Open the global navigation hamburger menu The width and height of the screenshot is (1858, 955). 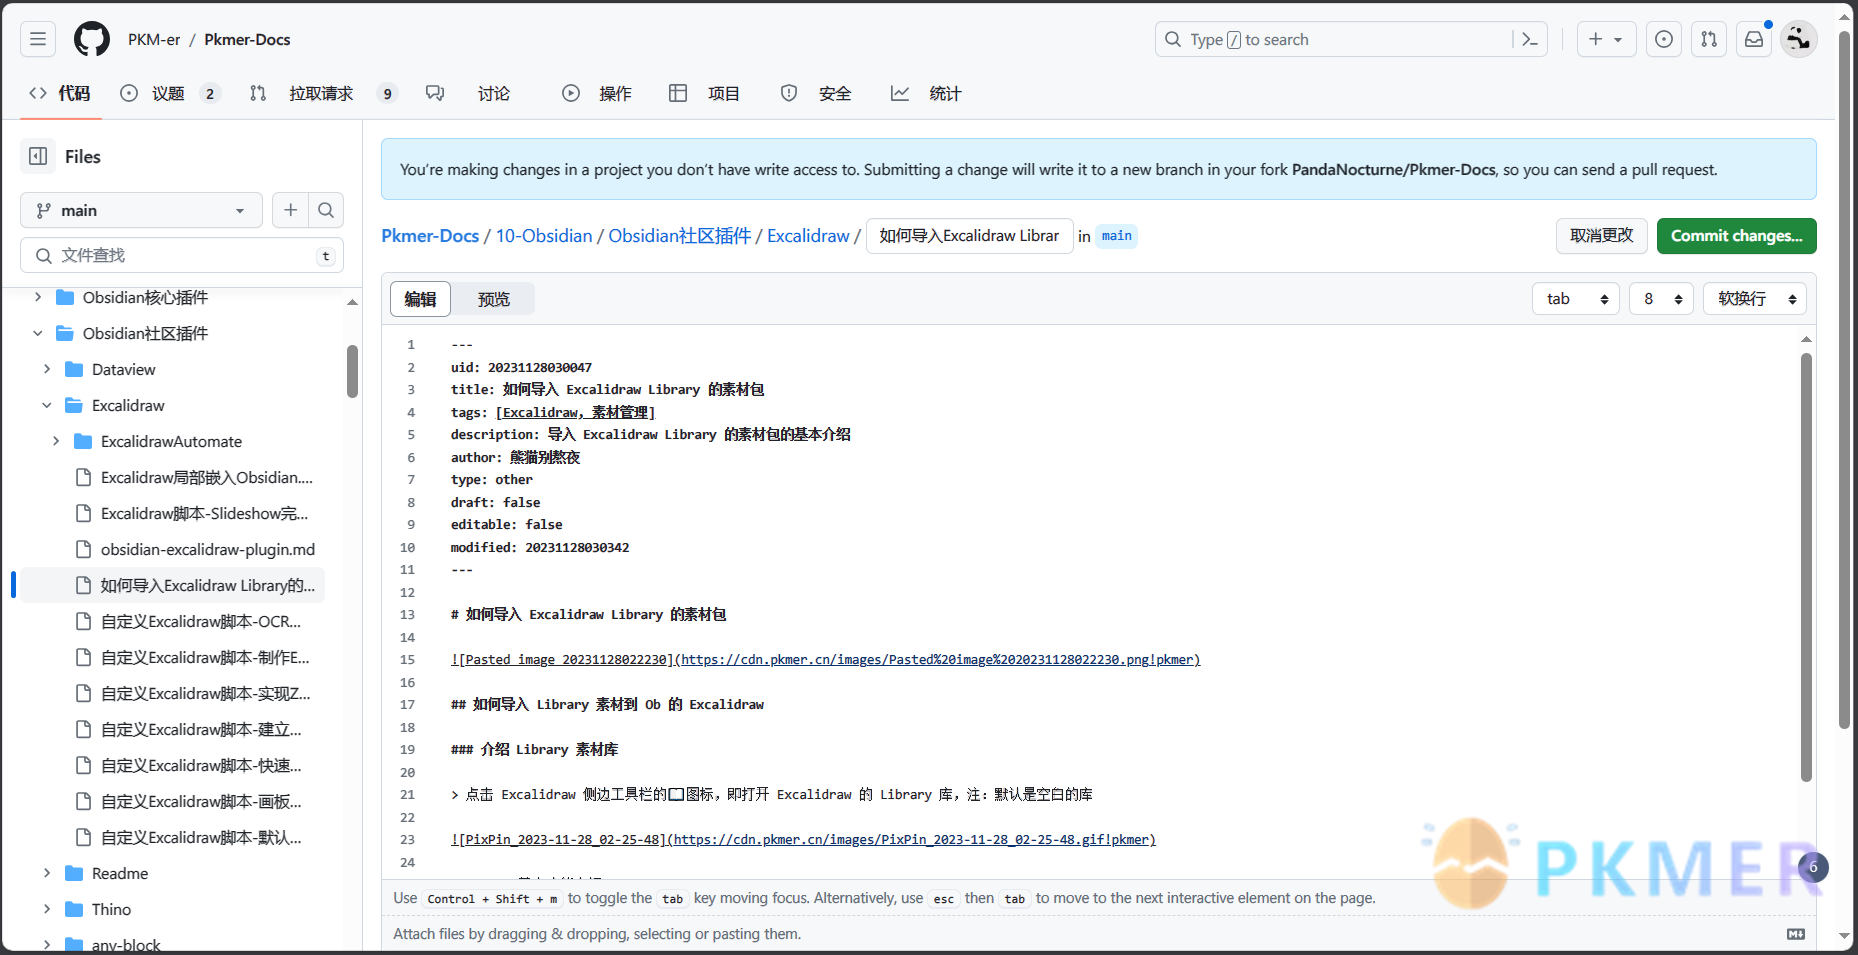[38, 39]
